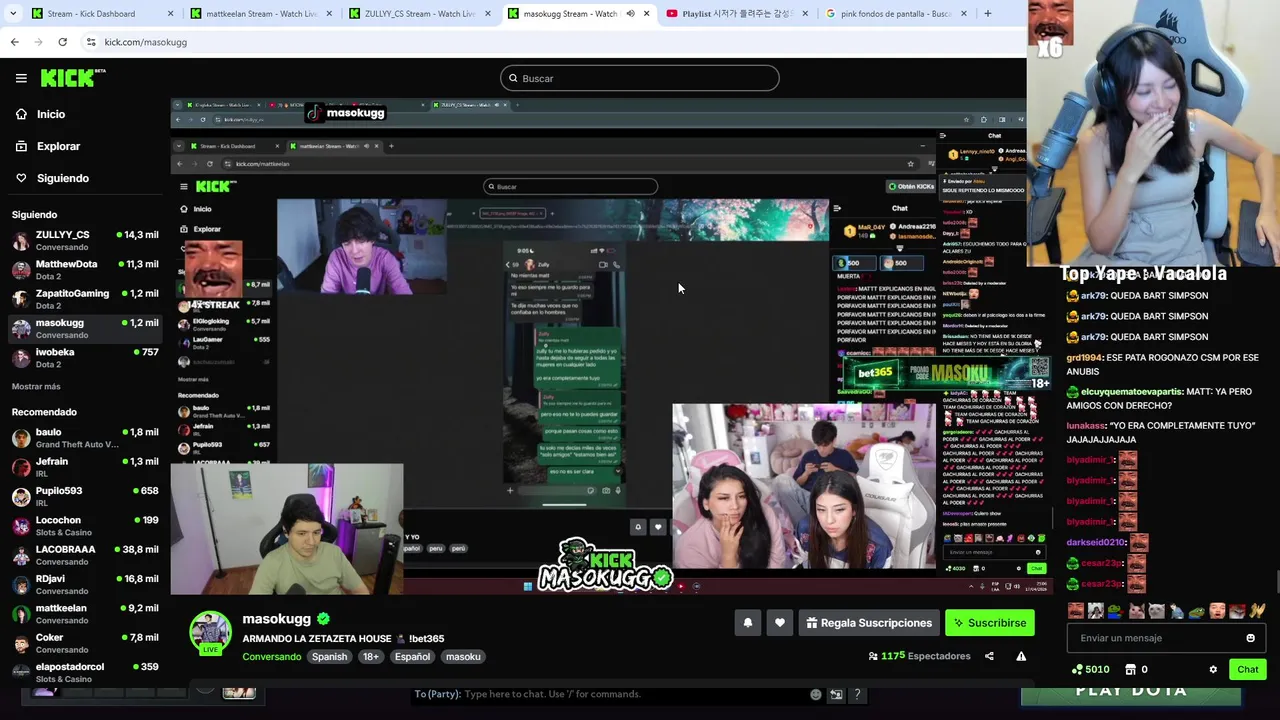1280x720 pixels.
Task: Follow masokugg with the heart button
Action: [780, 623]
